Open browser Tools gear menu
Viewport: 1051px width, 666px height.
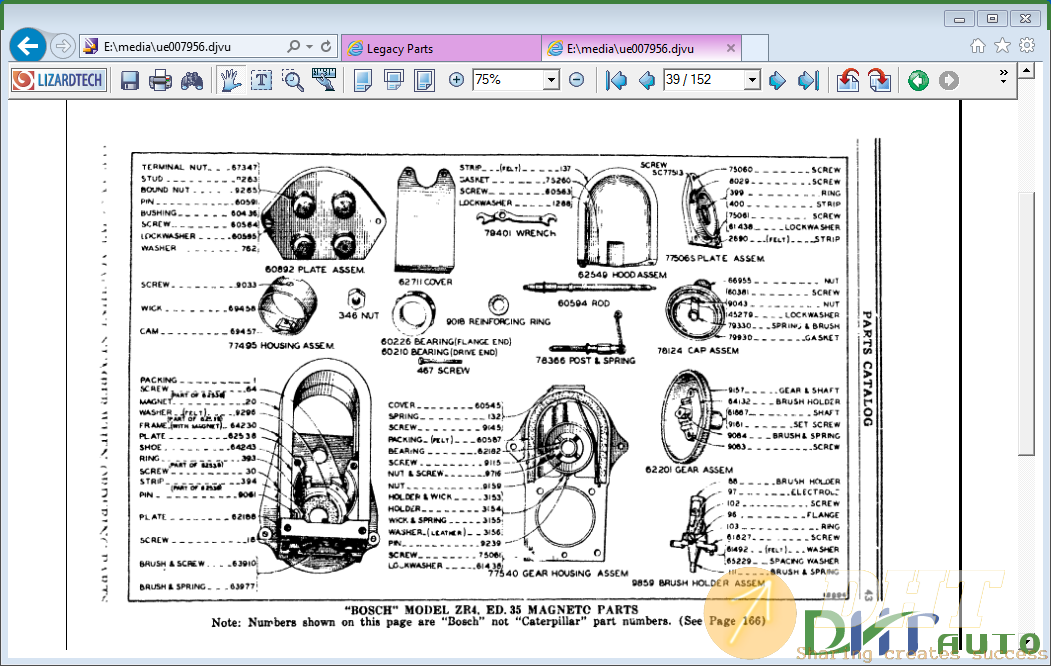click(x=1027, y=46)
